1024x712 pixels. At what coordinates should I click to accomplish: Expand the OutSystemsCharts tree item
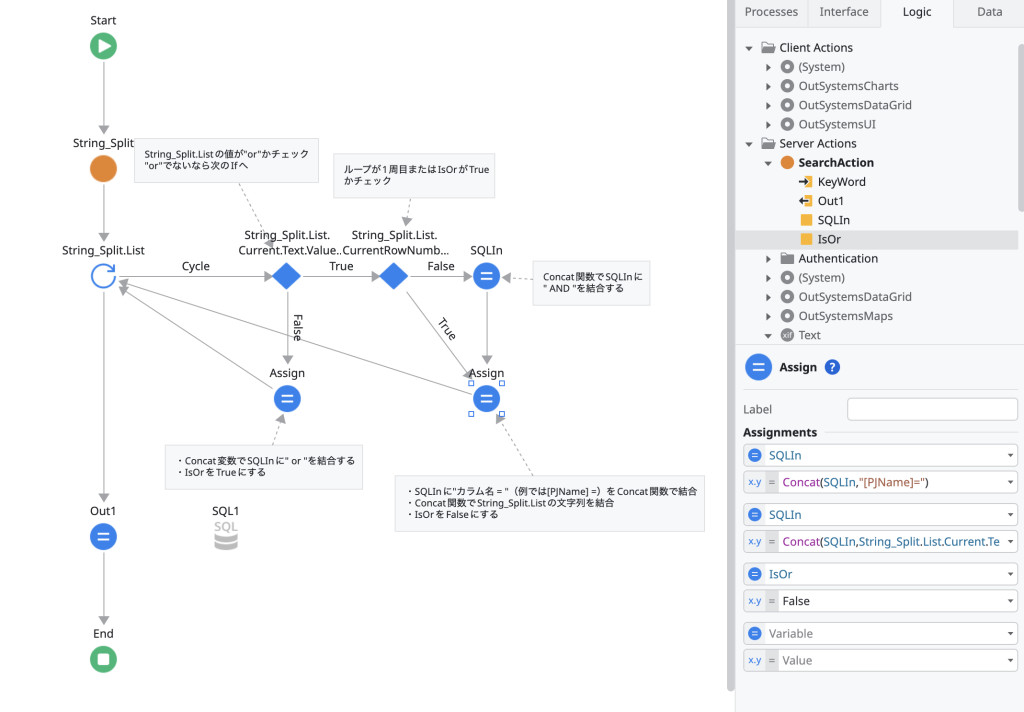tap(769, 86)
